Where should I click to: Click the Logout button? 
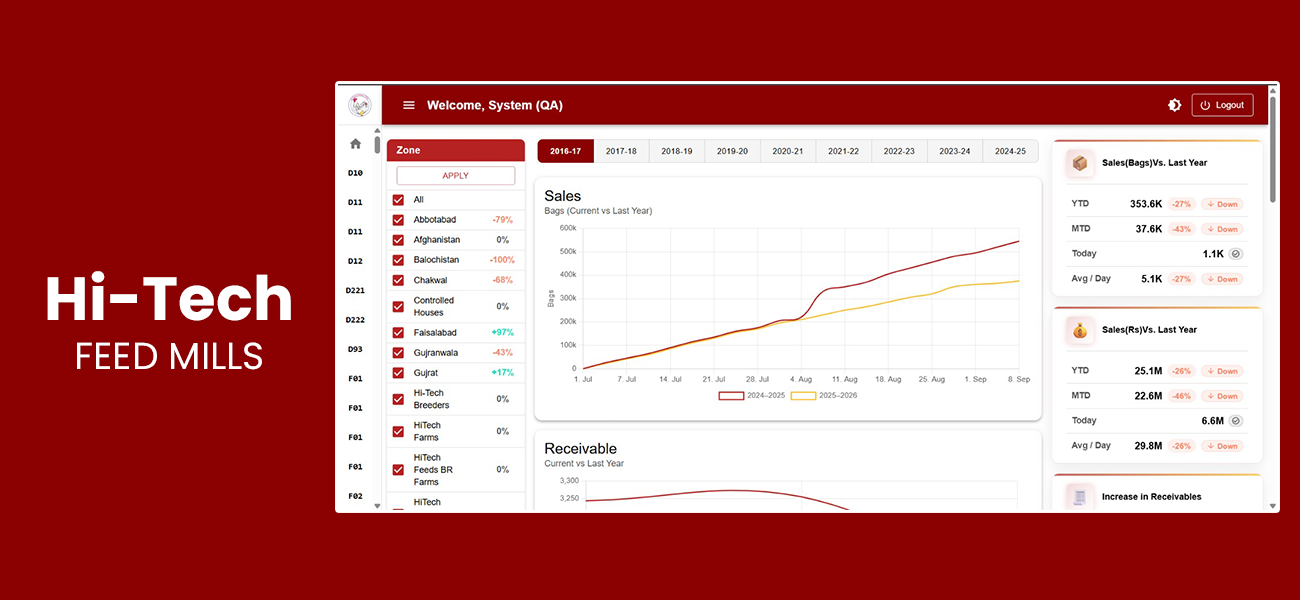tap(1222, 105)
